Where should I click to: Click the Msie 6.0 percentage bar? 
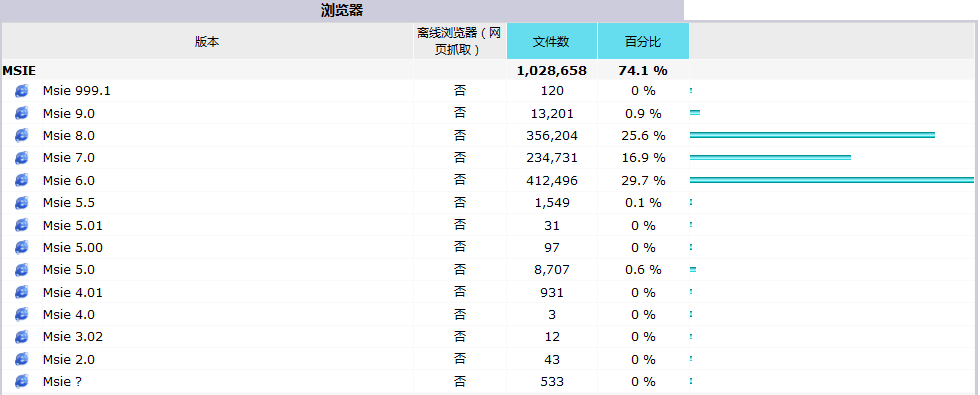832,180
